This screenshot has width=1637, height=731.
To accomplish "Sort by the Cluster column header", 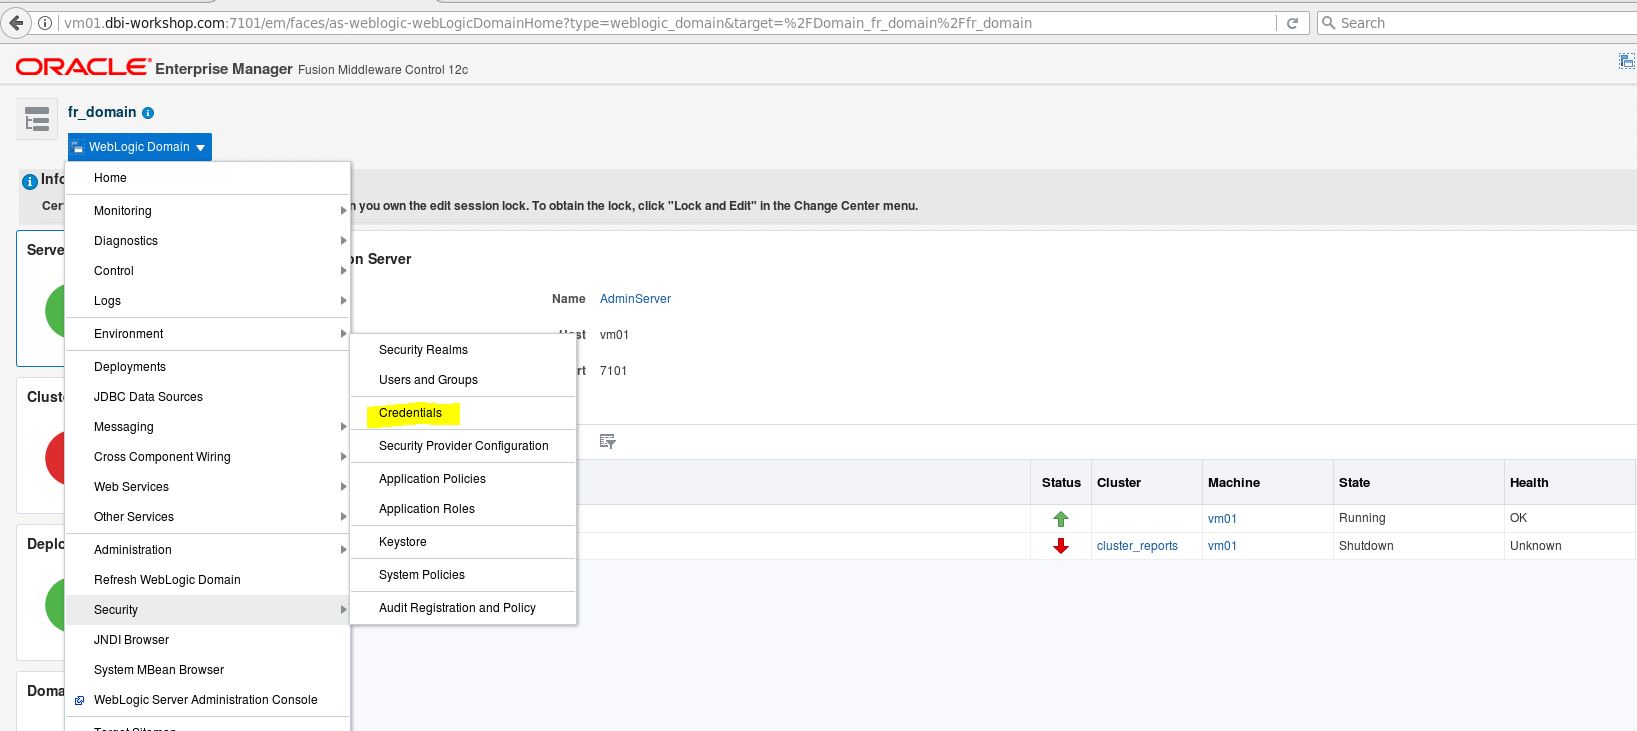I will pos(1147,483).
